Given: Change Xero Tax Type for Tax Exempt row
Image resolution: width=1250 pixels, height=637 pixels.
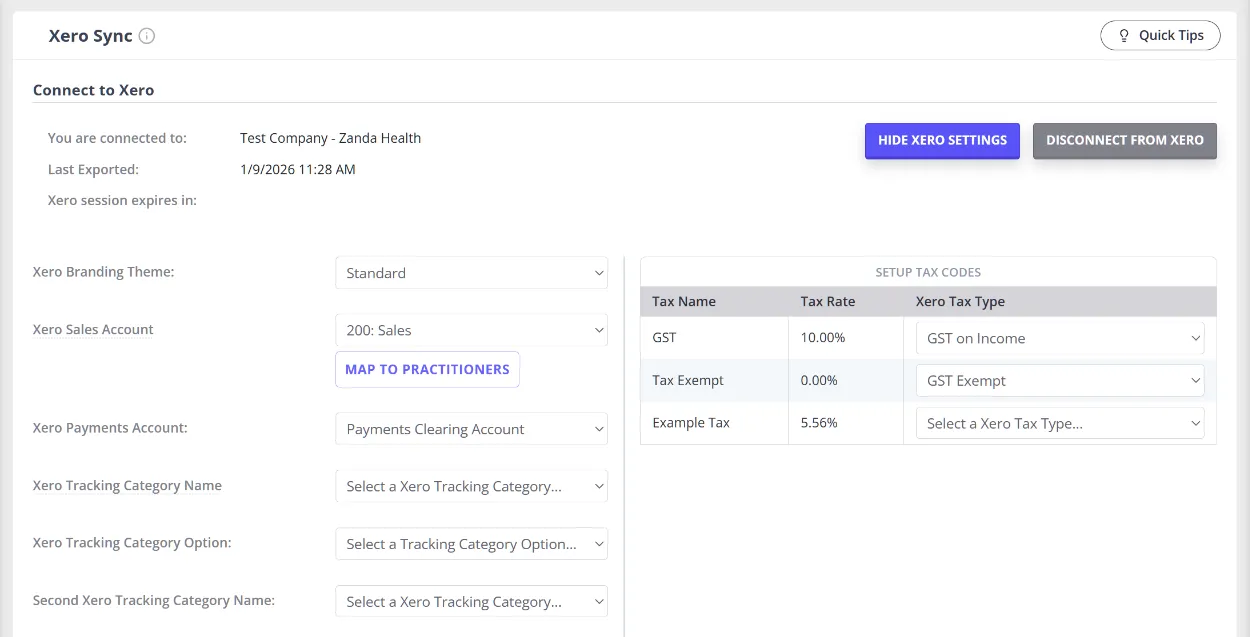Looking at the screenshot, I should (x=1060, y=381).
